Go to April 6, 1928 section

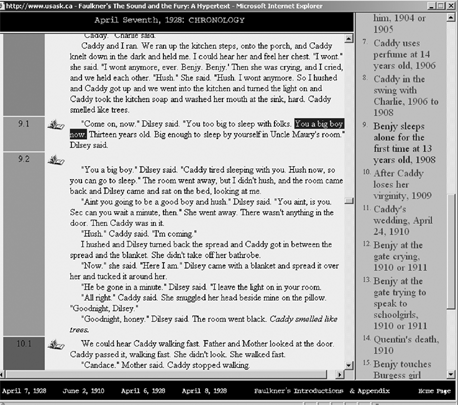(x=143, y=391)
